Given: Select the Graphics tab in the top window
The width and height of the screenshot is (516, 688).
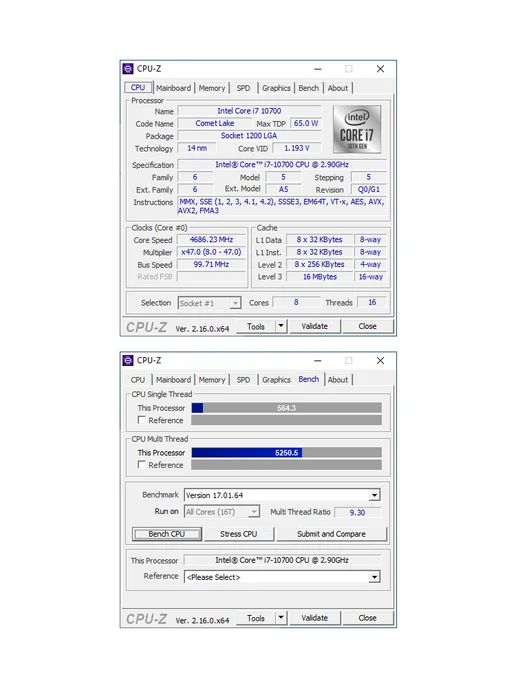Looking at the screenshot, I should pyautogui.click(x=276, y=88).
